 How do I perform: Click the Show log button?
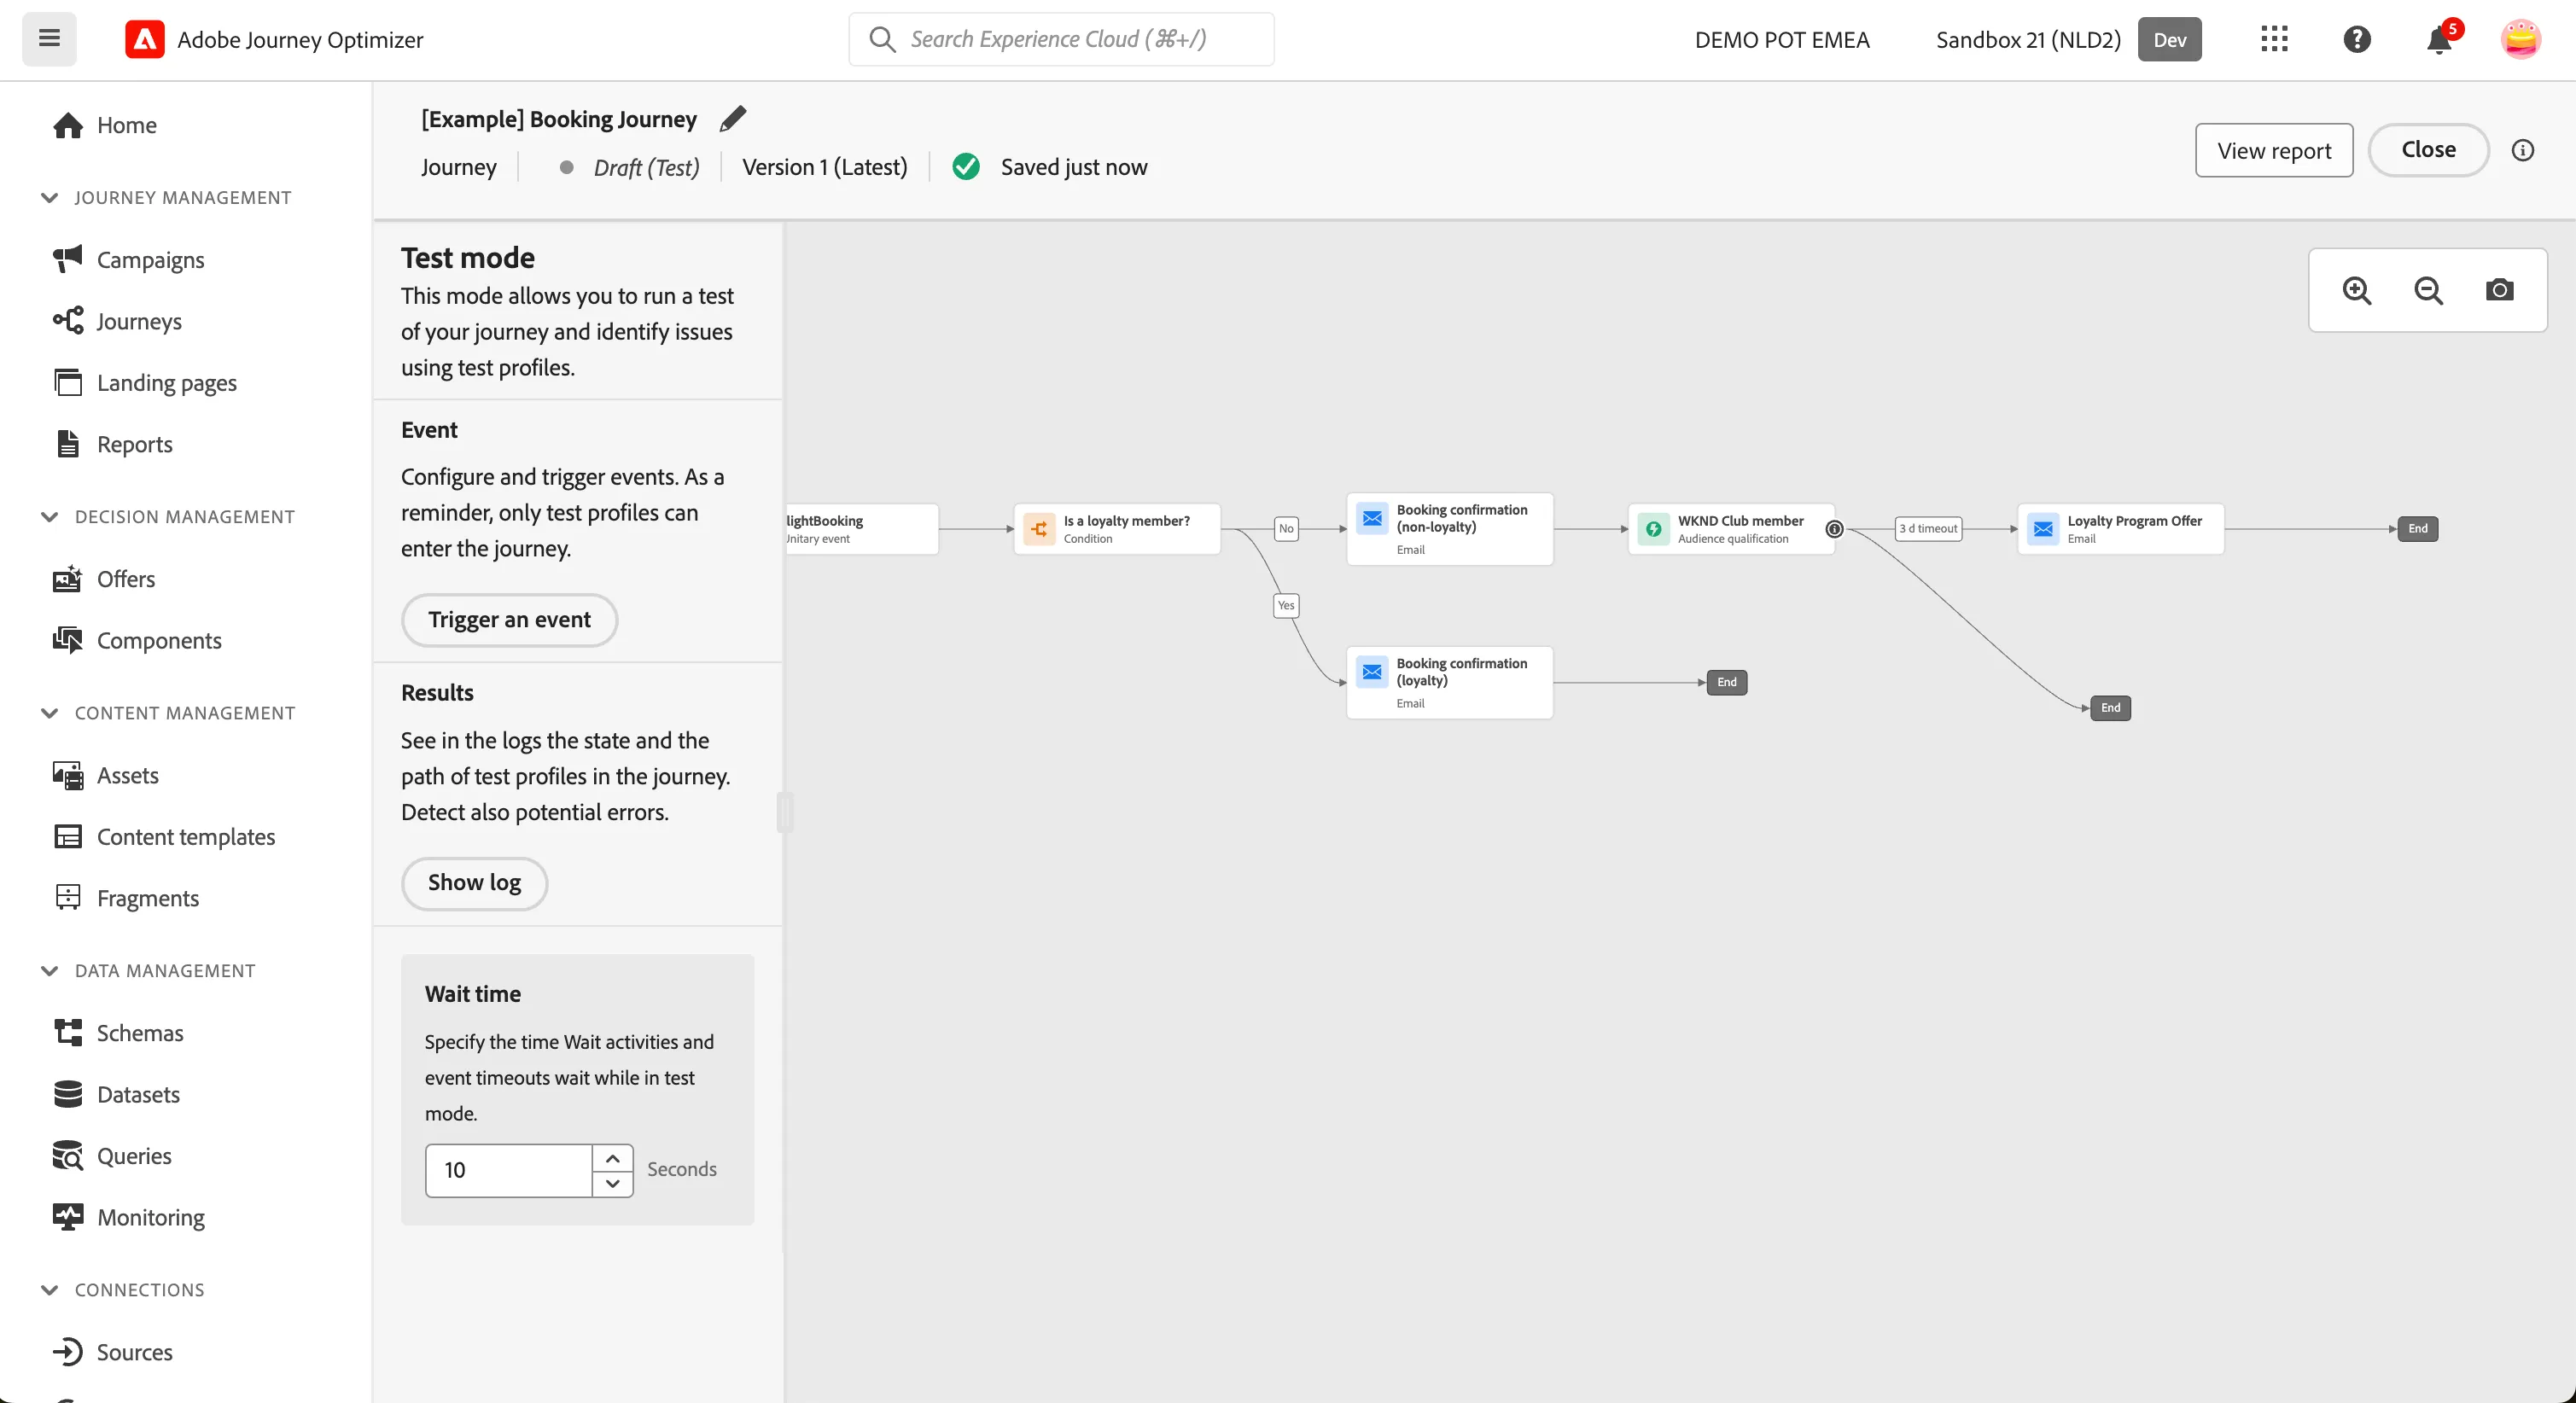click(x=474, y=882)
